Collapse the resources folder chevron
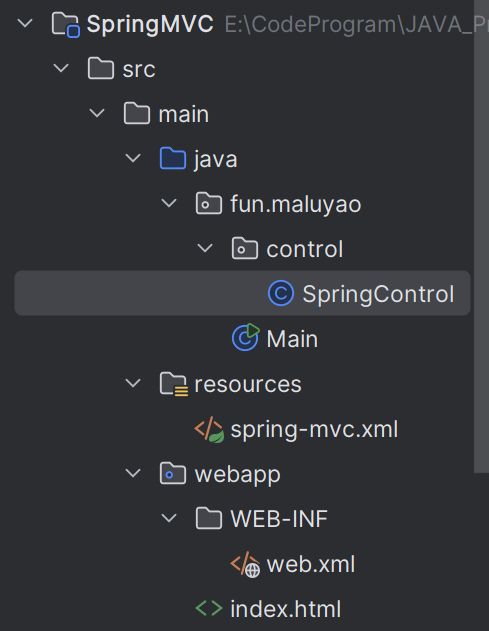The width and height of the screenshot is (489, 631). (133, 383)
